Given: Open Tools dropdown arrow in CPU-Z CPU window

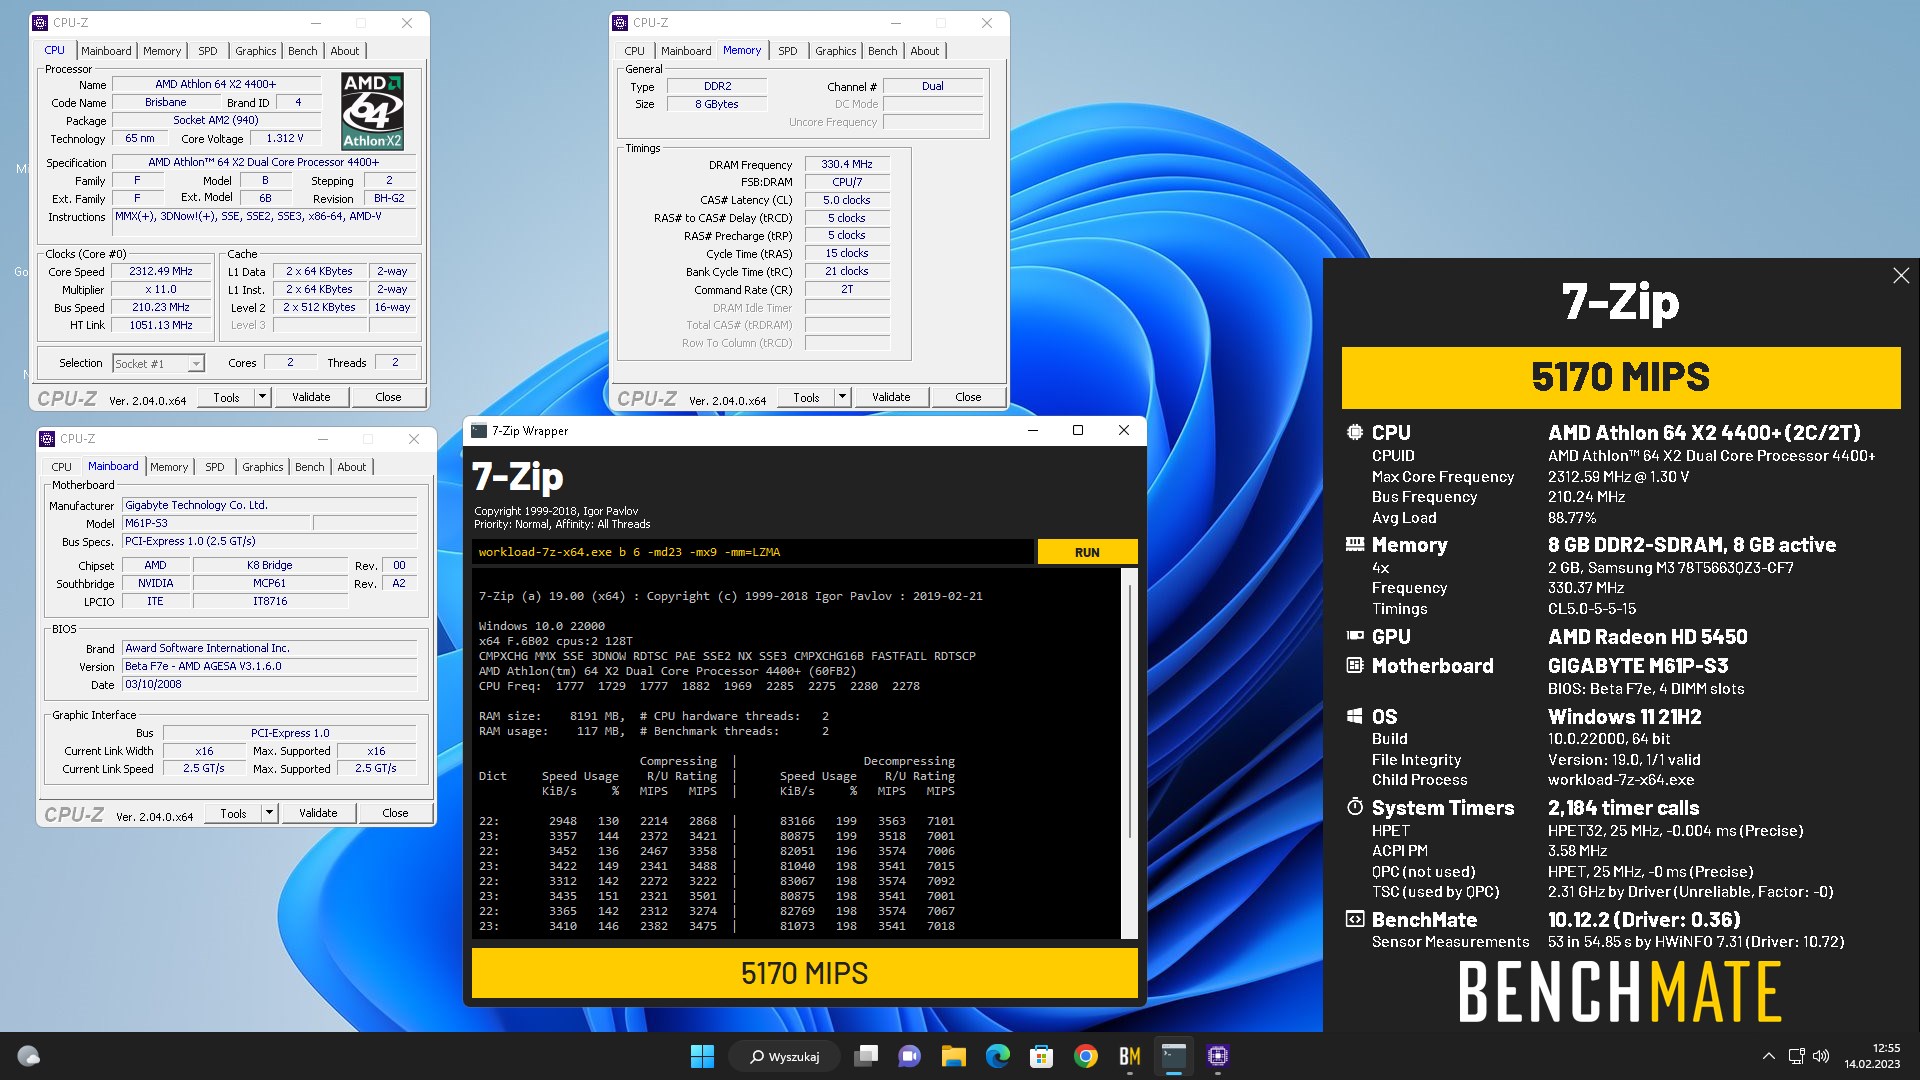Looking at the screenshot, I should coord(262,397).
